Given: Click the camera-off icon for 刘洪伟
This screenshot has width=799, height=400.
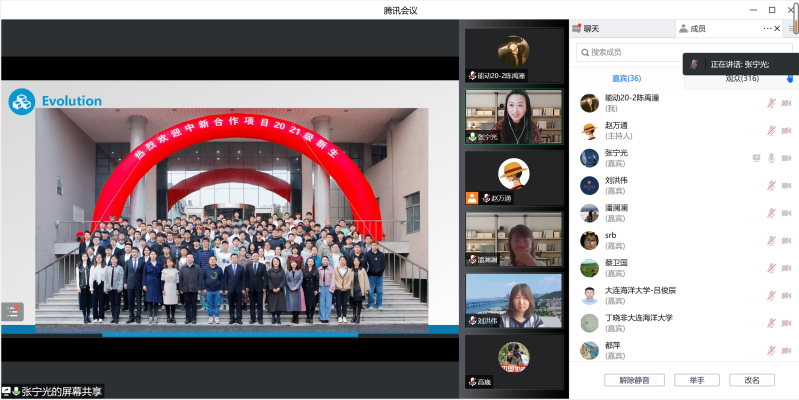Looking at the screenshot, I should click(x=786, y=185).
